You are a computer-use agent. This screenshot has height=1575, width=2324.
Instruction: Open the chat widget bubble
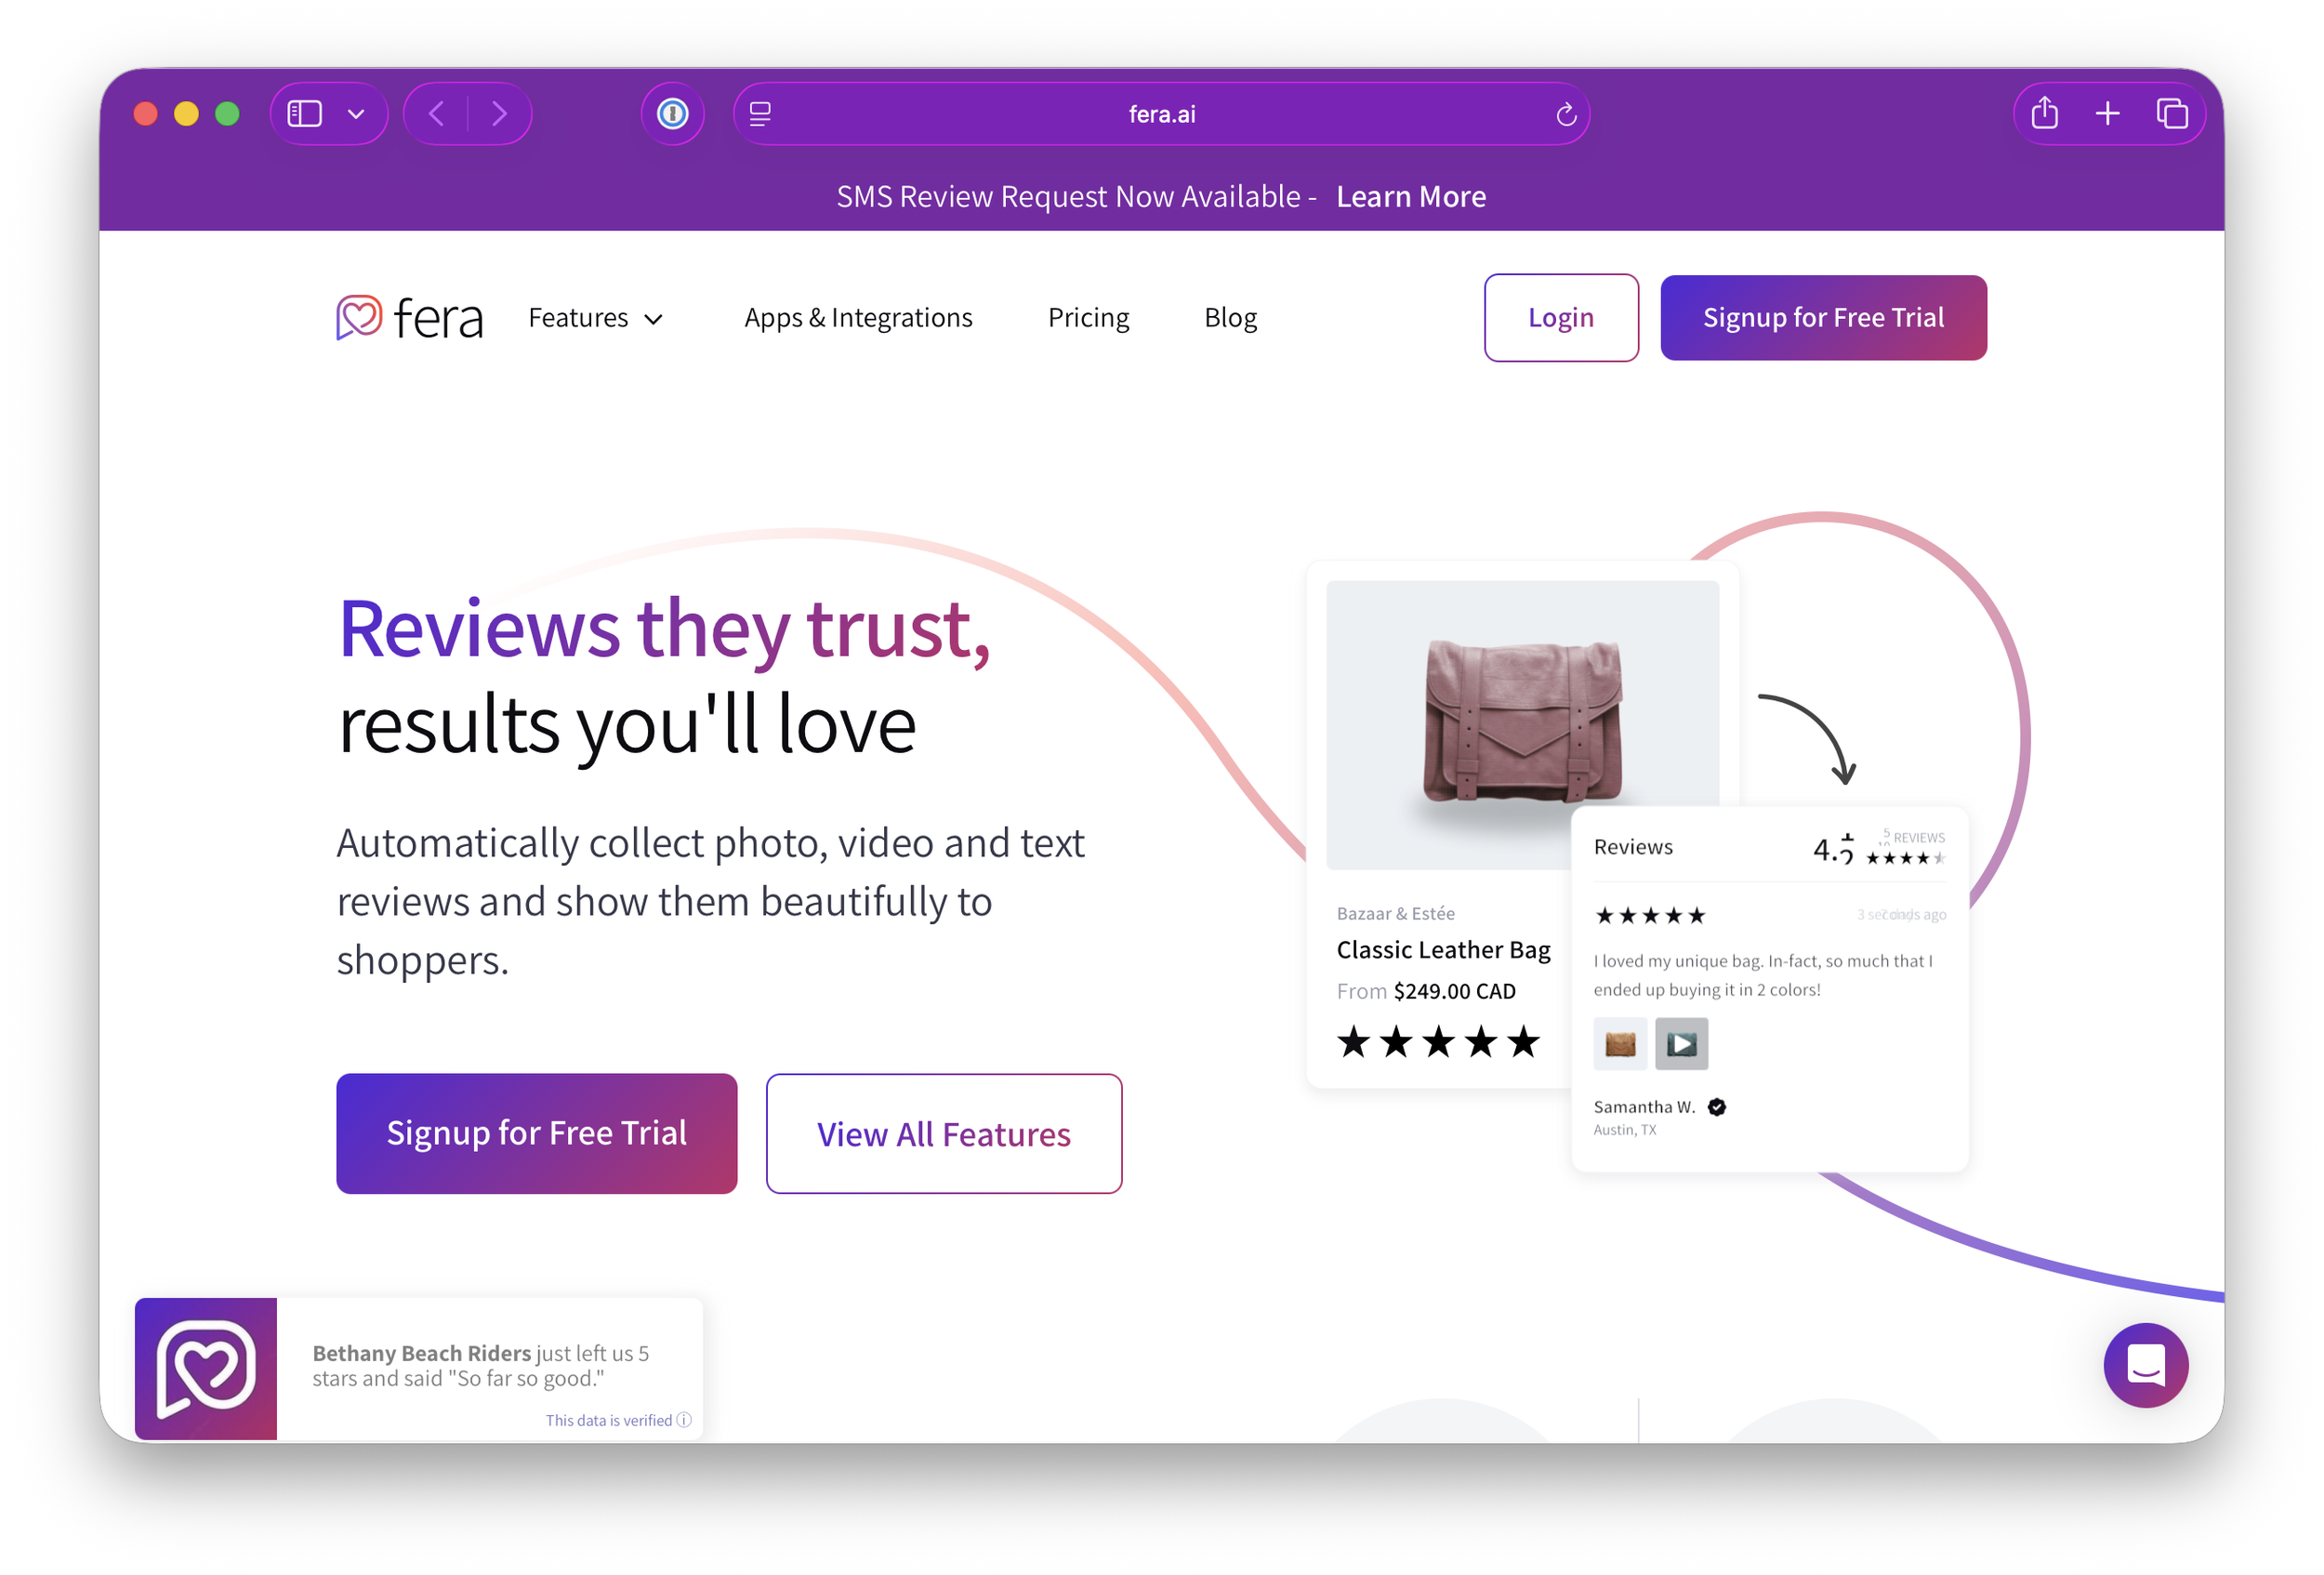(x=2146, y=1365)
